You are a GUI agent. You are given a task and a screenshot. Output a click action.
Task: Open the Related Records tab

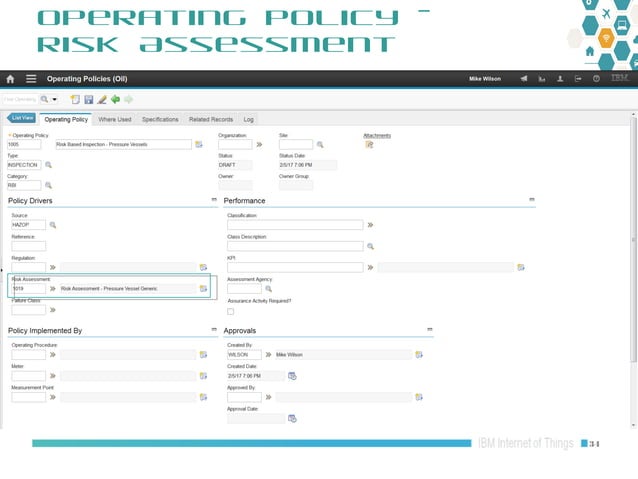(x=211, y=119)
